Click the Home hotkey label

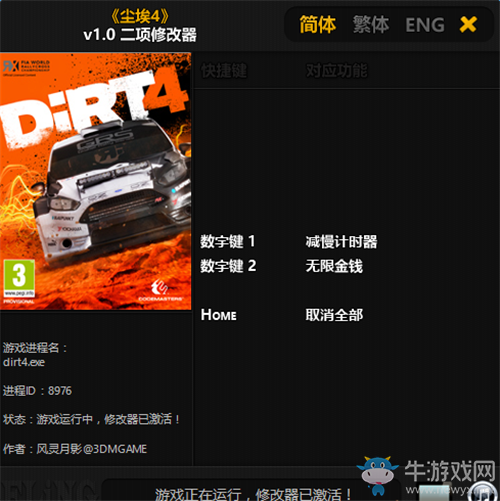[219, 315]
